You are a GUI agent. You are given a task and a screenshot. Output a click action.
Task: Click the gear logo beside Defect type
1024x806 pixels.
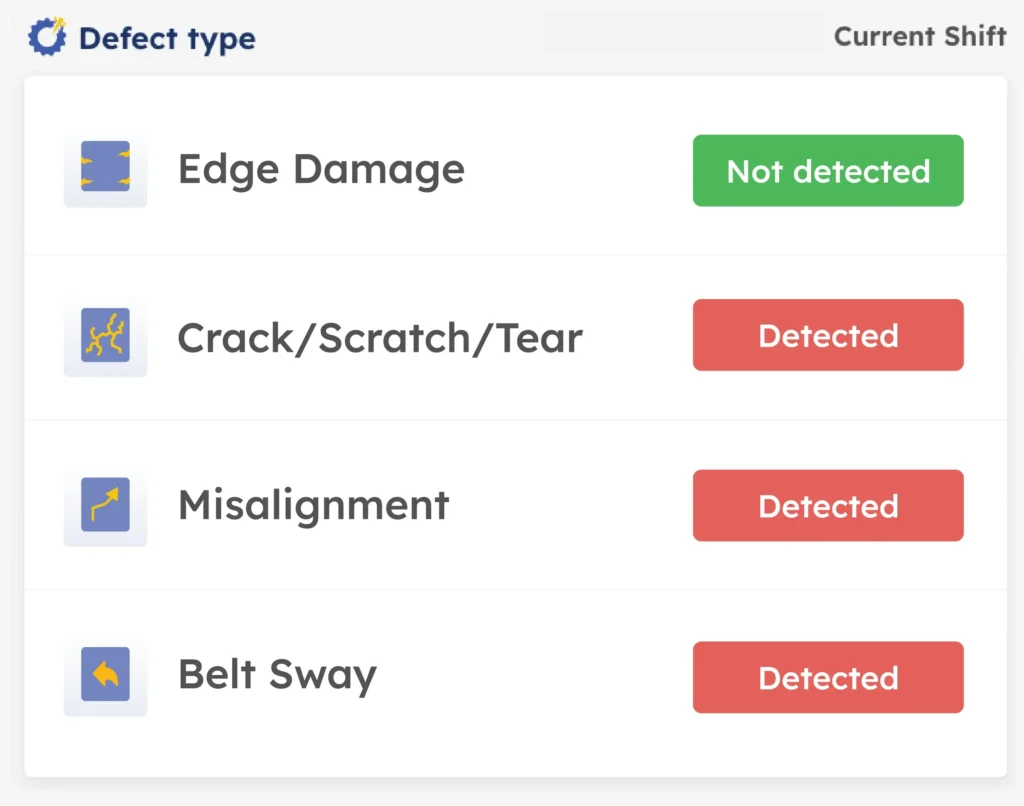[46, 37]
